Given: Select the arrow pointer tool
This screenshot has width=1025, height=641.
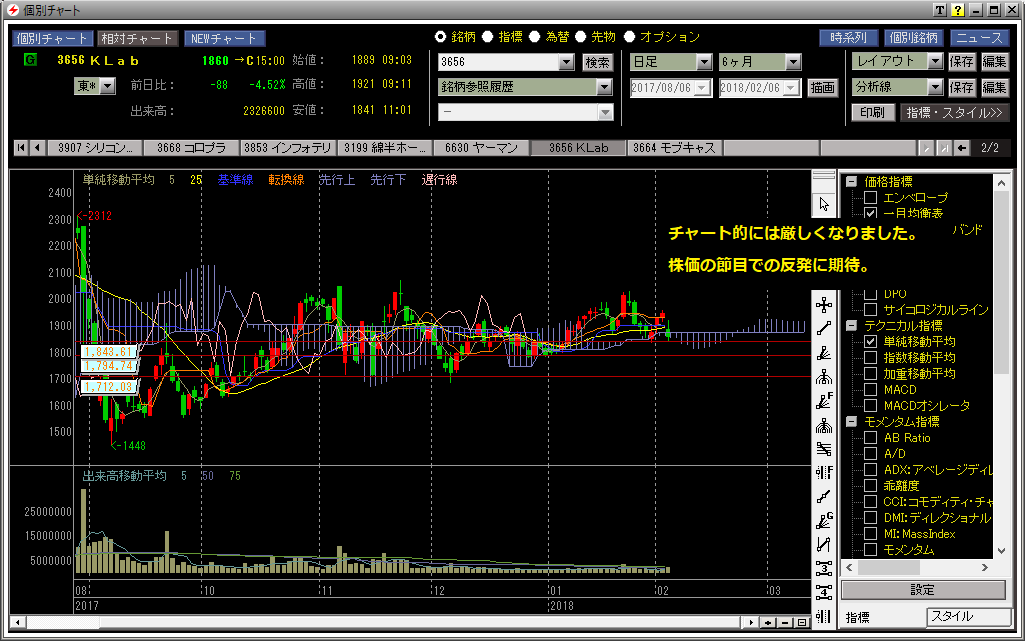Looking at the screenshot, I should tap(824, 204).
